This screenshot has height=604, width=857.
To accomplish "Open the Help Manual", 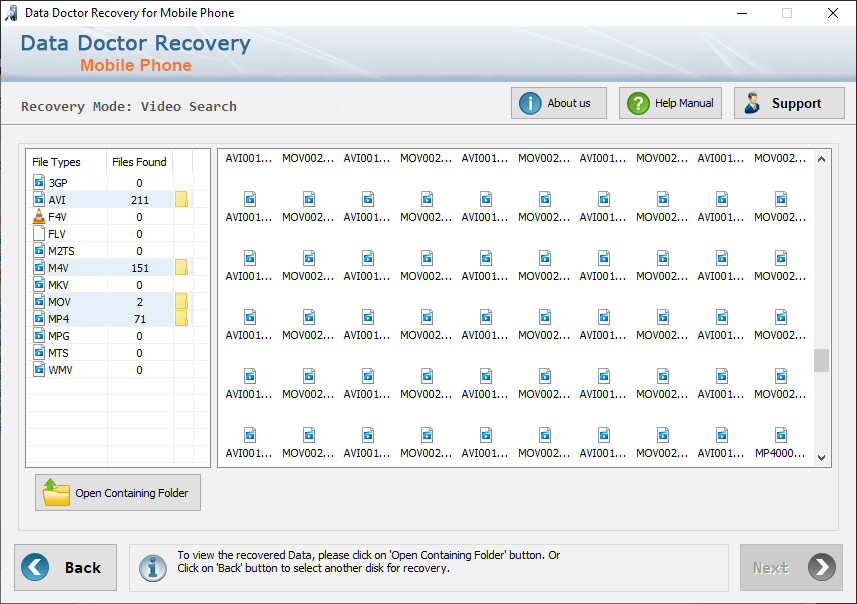I will (x=670, y=103).
